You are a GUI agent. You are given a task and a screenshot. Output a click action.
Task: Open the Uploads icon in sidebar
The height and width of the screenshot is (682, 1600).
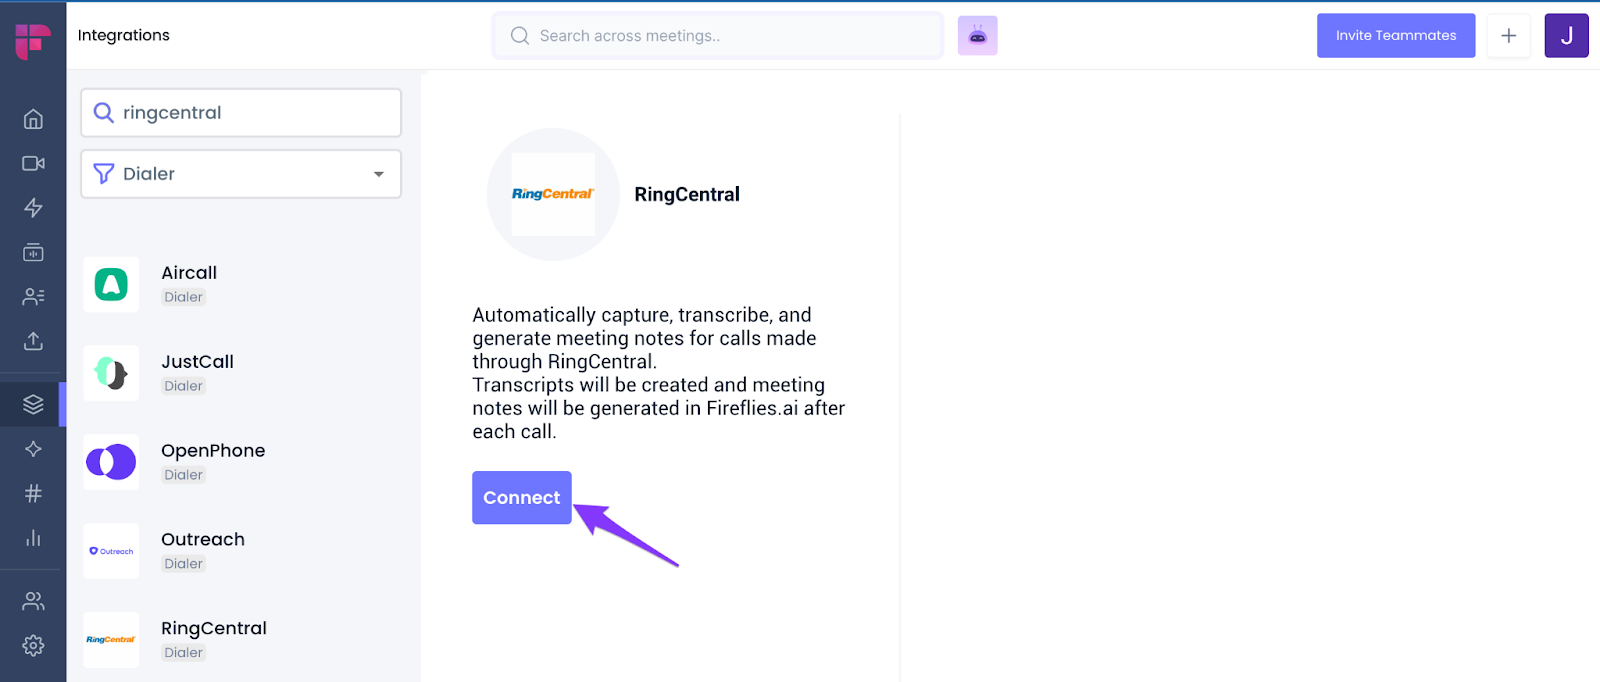(x=33, y=341)
